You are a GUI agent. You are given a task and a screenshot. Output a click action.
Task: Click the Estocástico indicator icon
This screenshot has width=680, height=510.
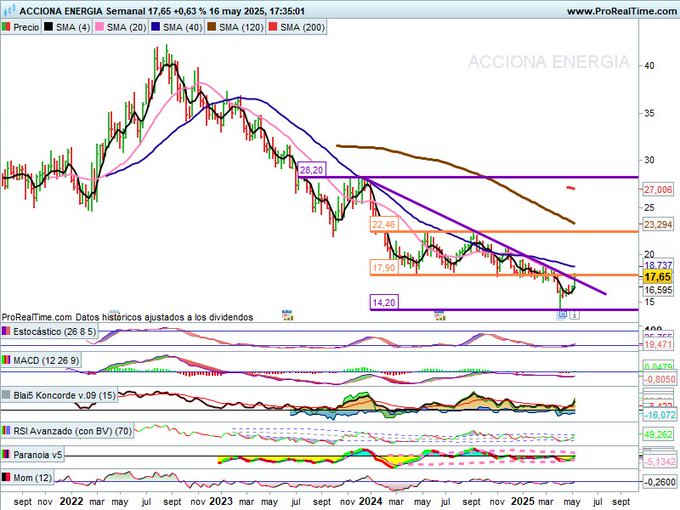[x=6, y=332]
